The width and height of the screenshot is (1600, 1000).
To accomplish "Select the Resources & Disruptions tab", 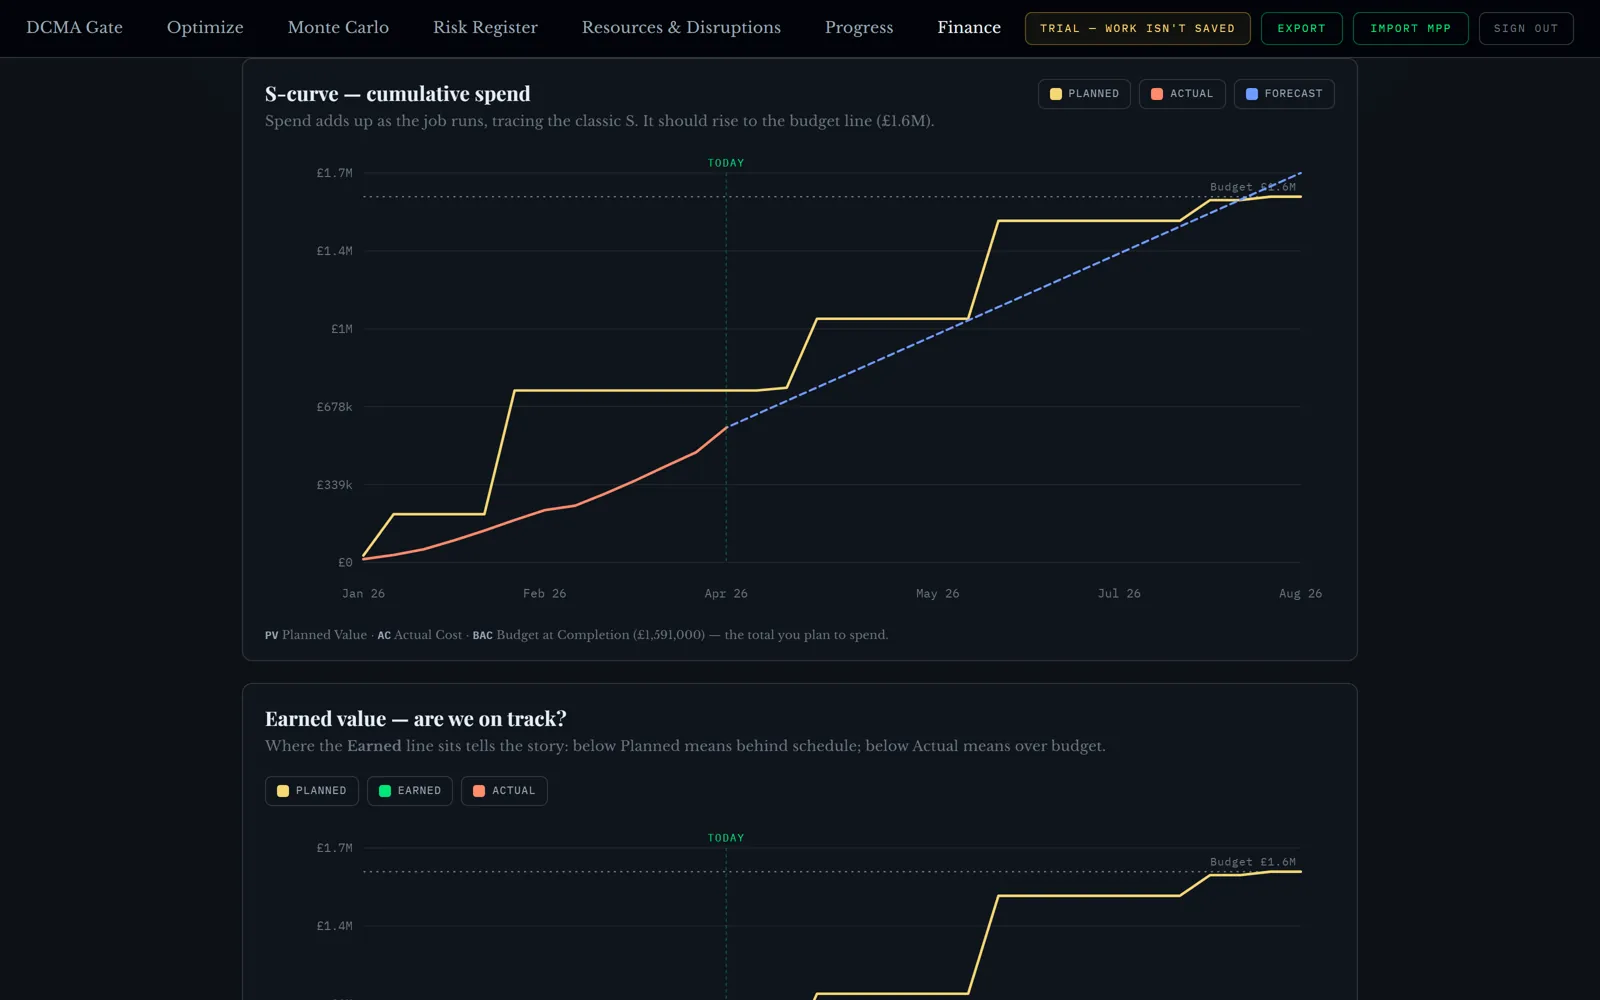I will coord(681,28).
